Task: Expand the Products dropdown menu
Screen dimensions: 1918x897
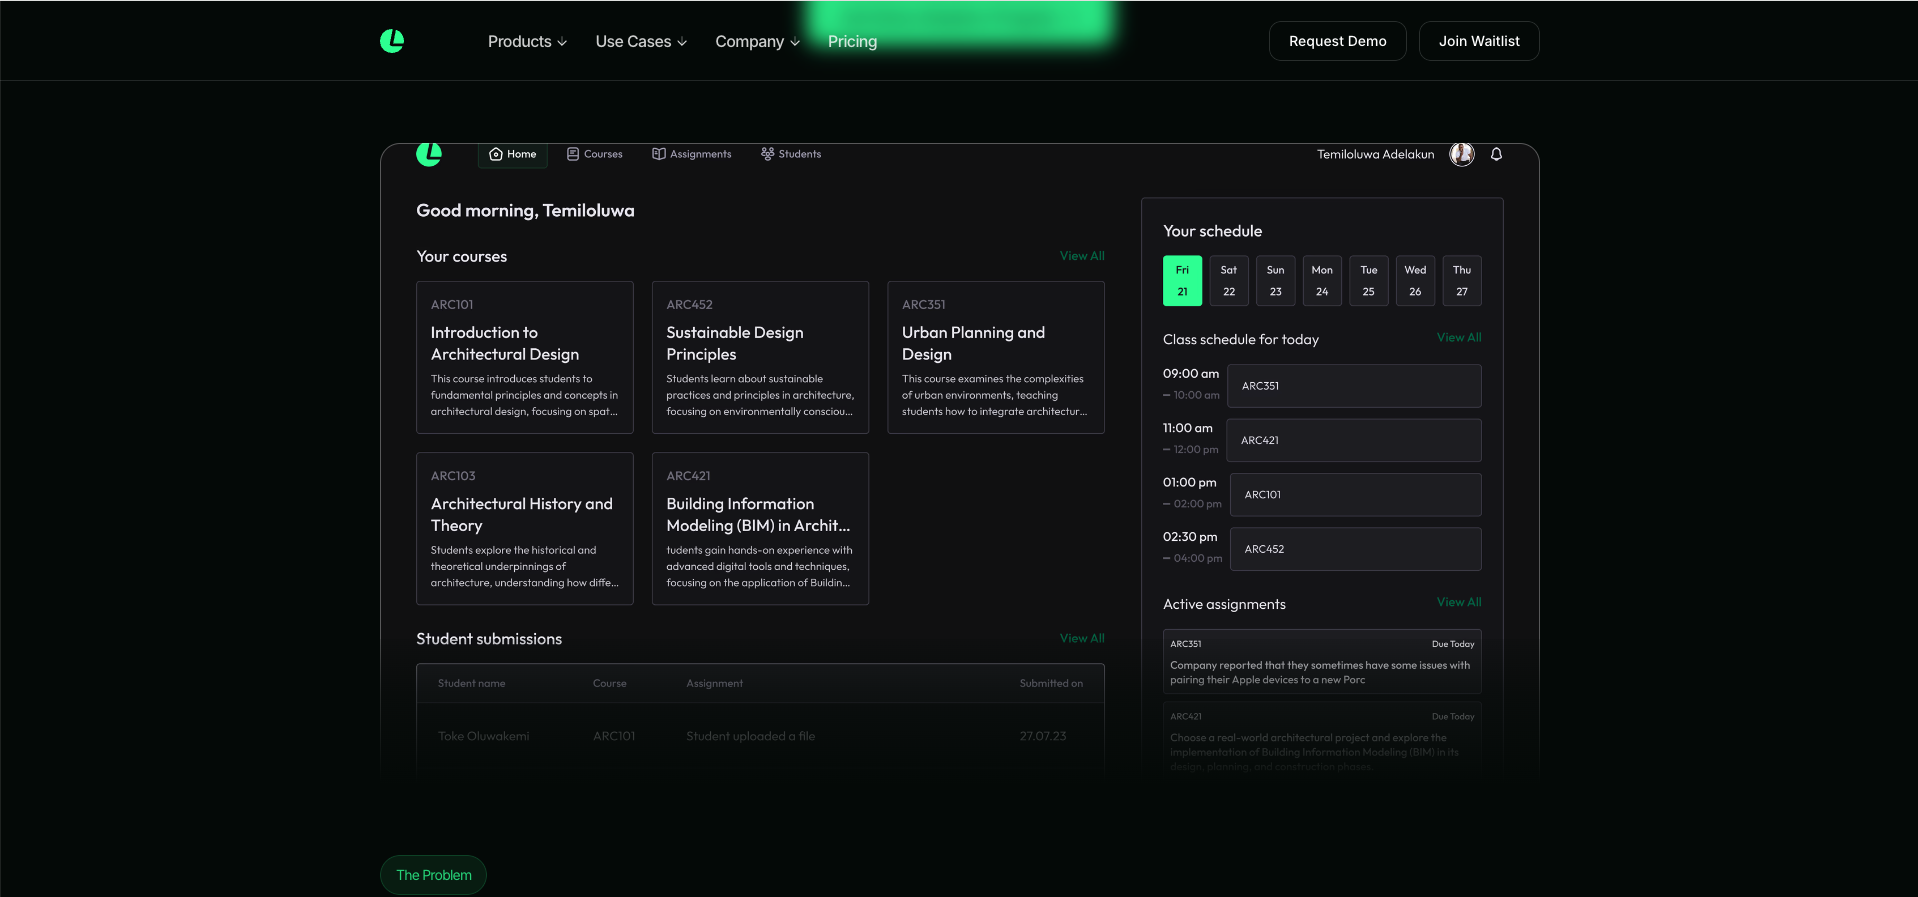Action: 527,41
